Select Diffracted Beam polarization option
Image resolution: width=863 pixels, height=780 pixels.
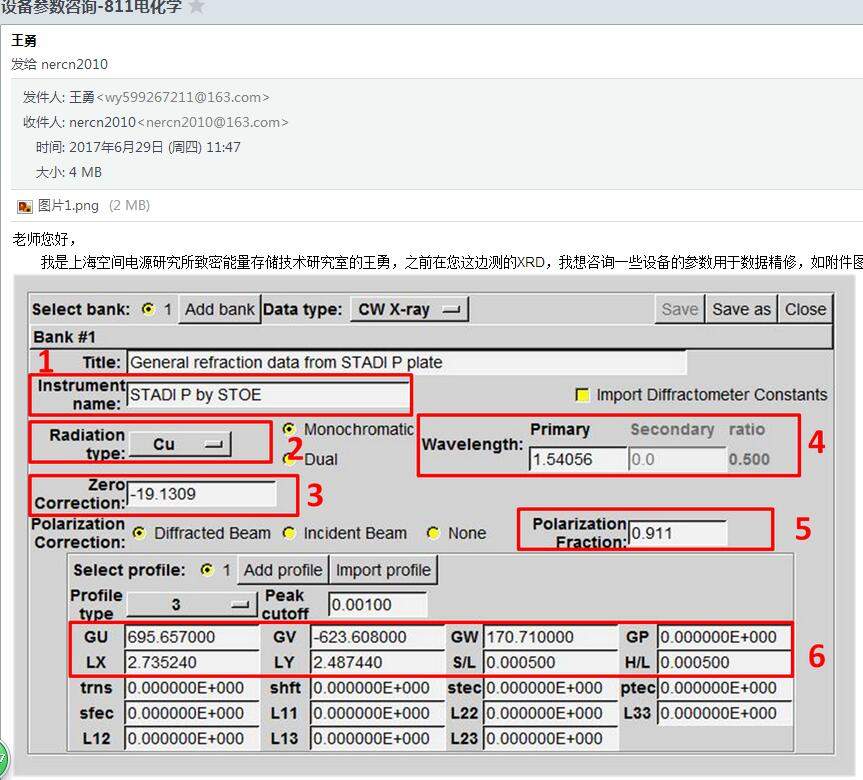click(139, 533)
